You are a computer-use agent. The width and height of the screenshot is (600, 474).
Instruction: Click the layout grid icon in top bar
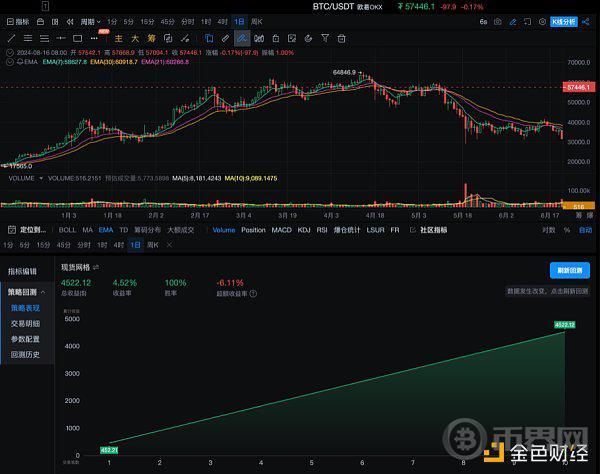click(x=55, y=22)
